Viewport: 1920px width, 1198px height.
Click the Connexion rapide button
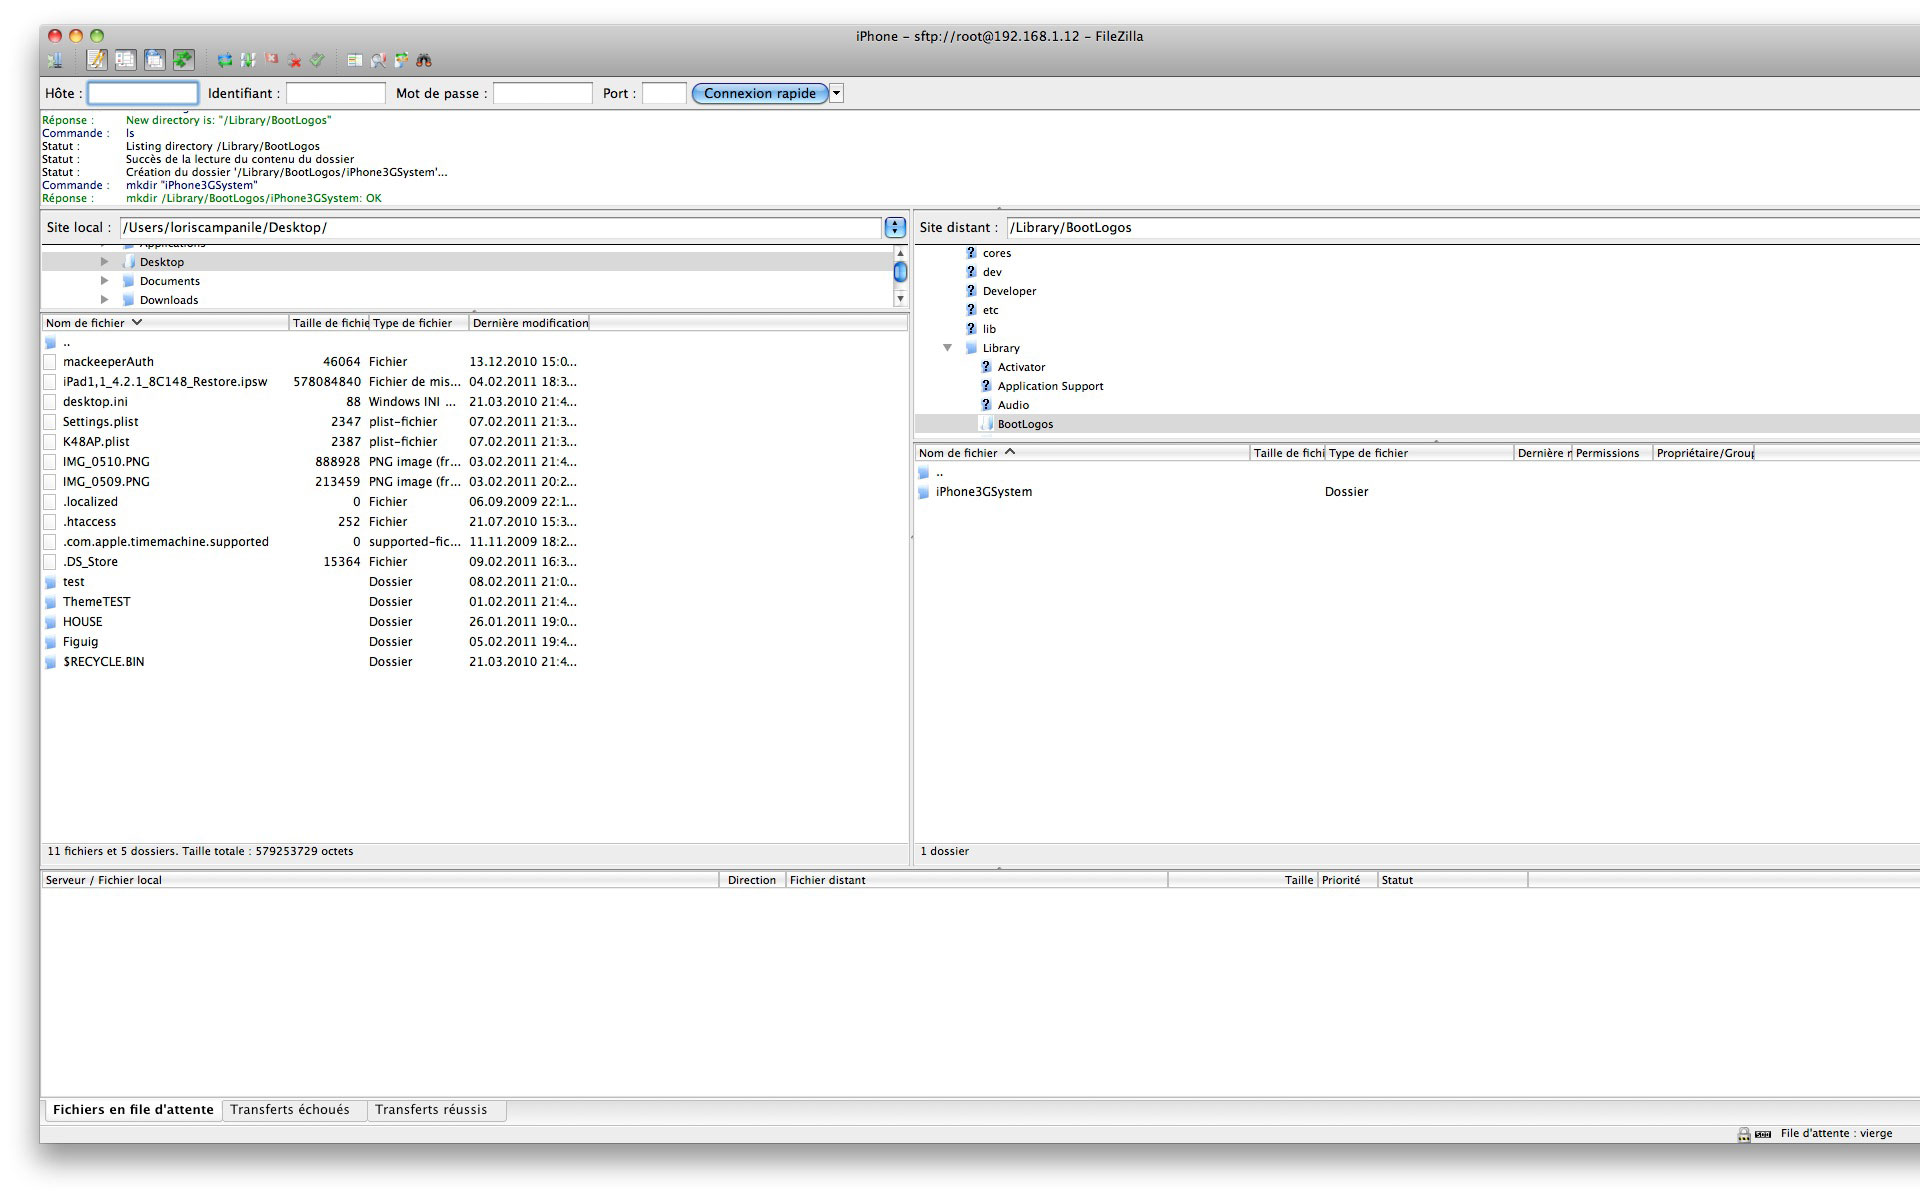tap(759, 93)
